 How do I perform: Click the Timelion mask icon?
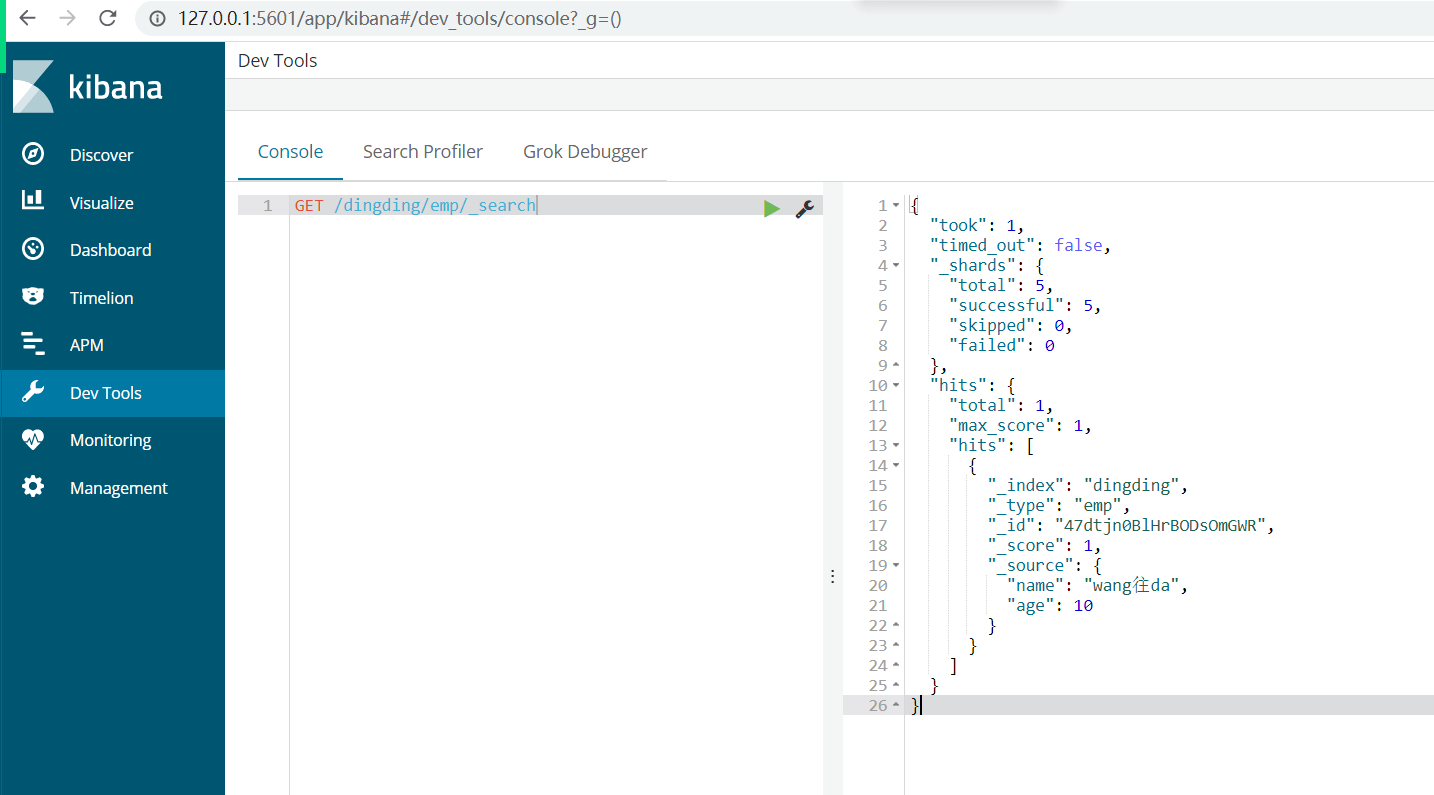[x=33, y=297]
